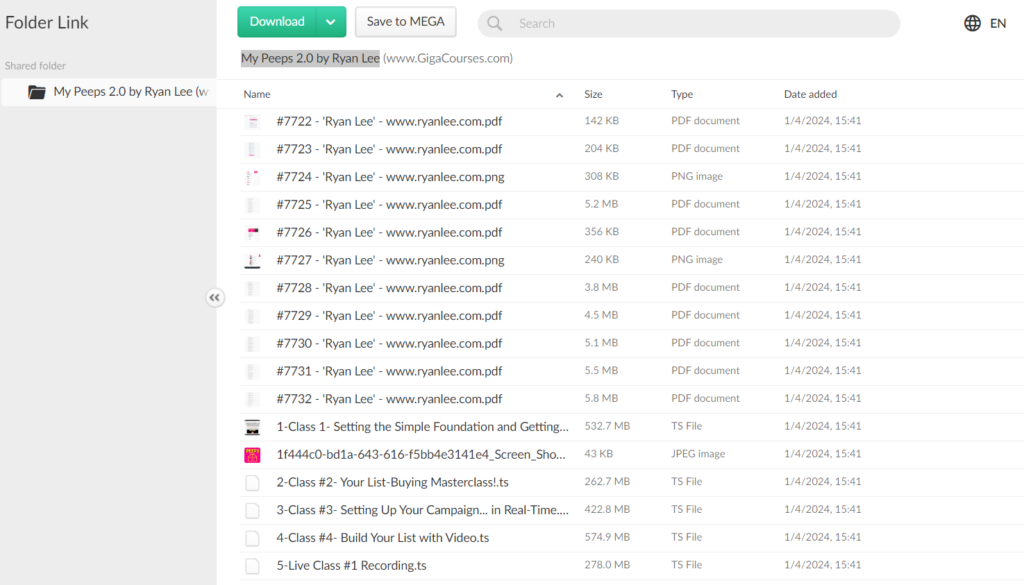
Task: Click the globe language icon
Action: point(972,23)
